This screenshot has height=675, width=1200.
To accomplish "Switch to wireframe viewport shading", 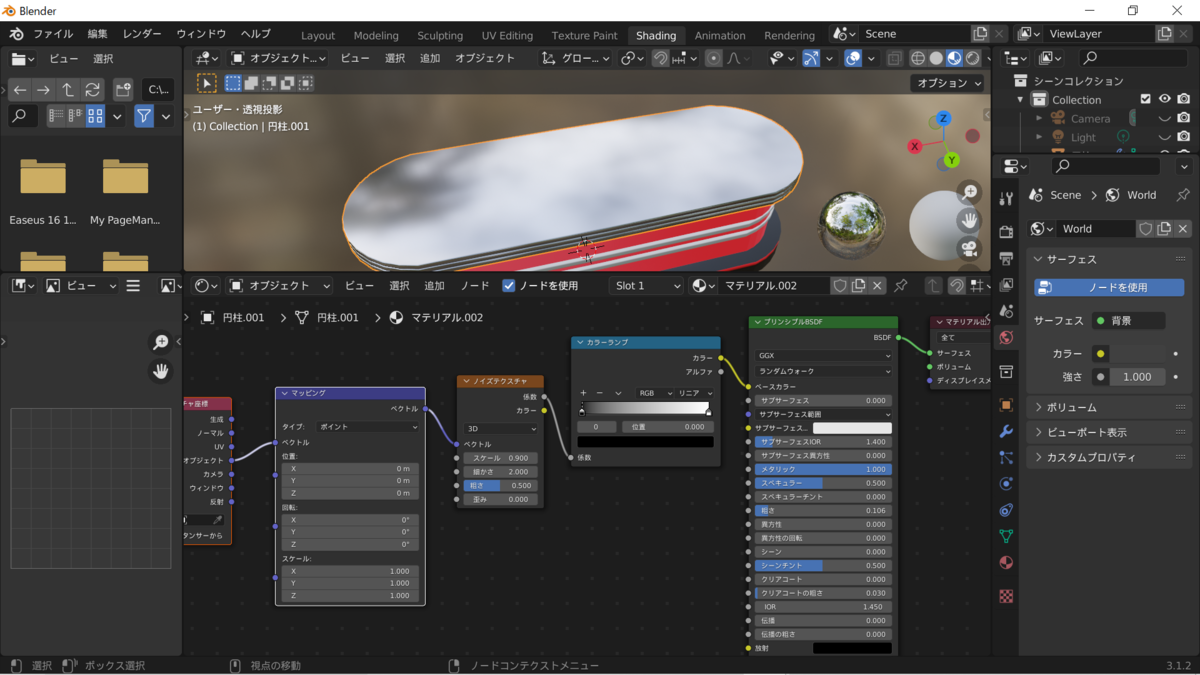I will click(918, 58).
